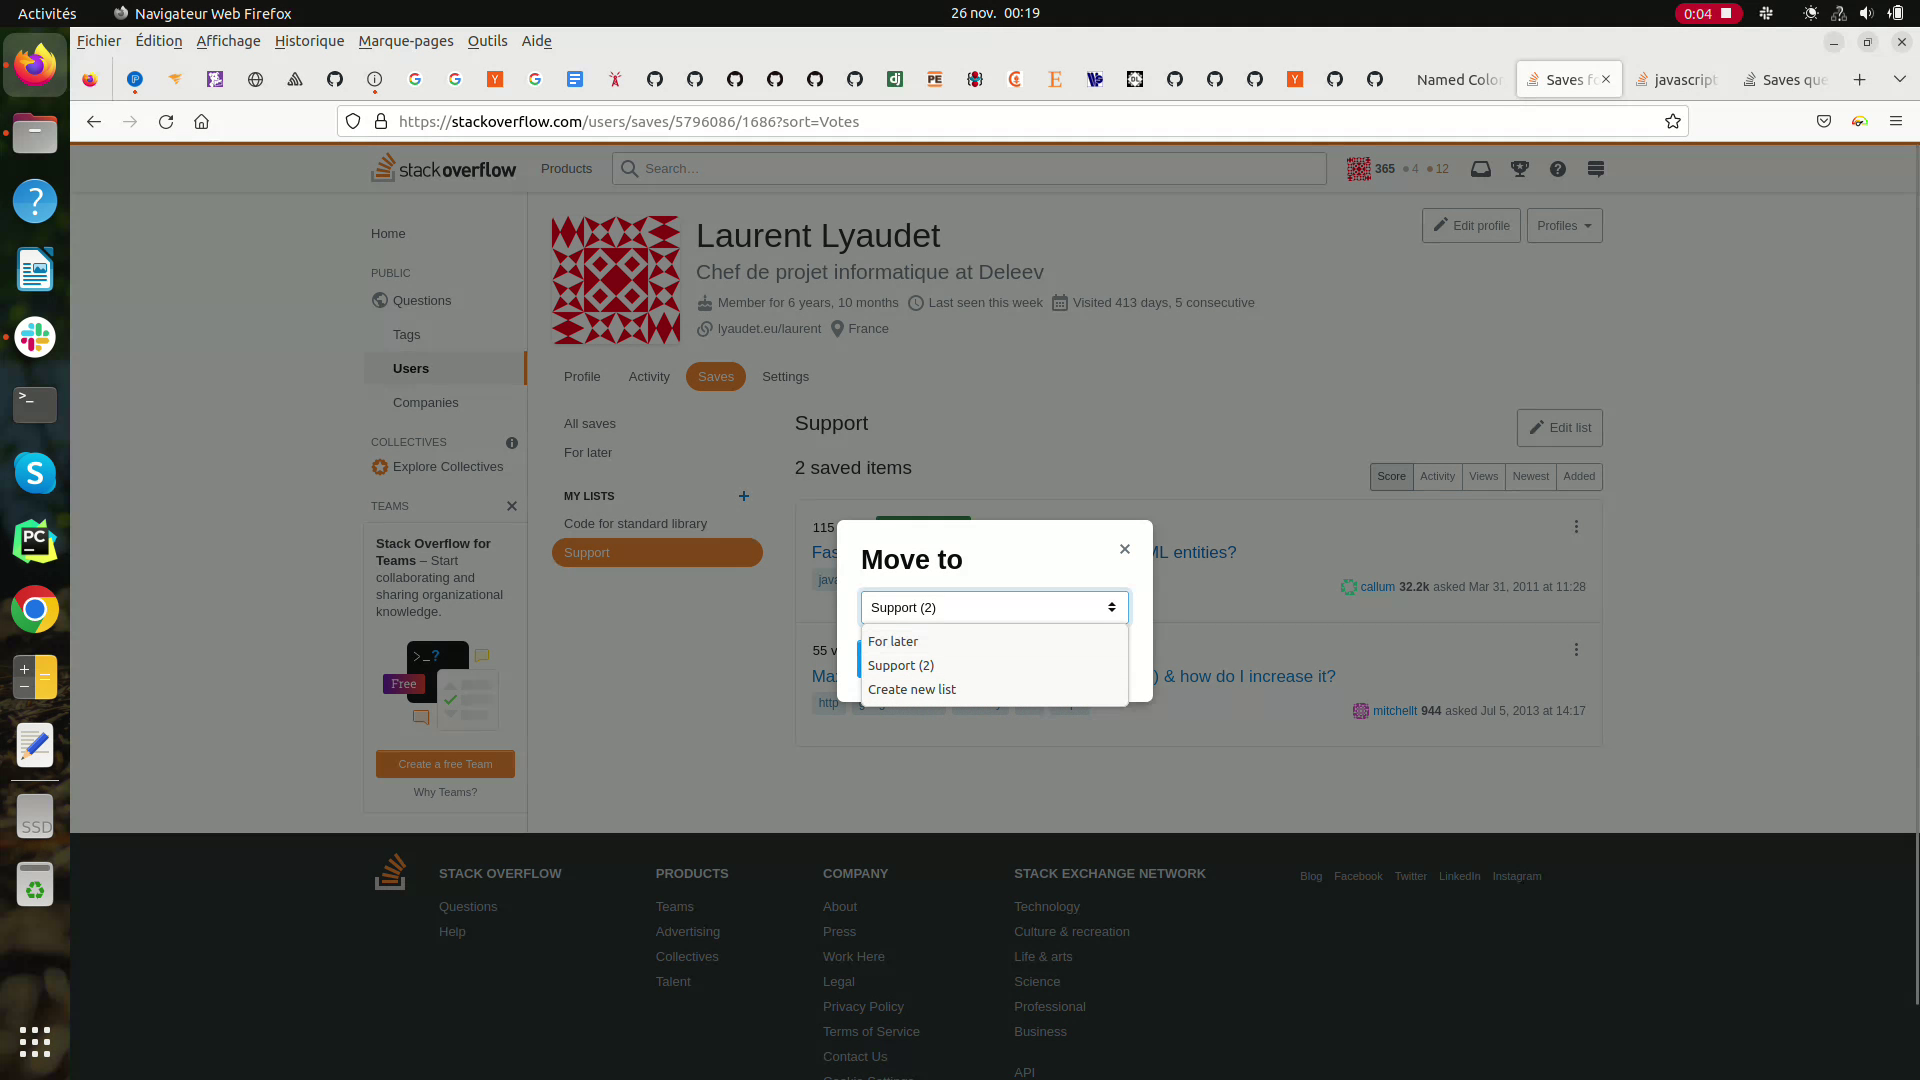Save page to Pocket icon
Image resolution: width=1920 pixels, height=1080 pixels.
point(1824,122)
